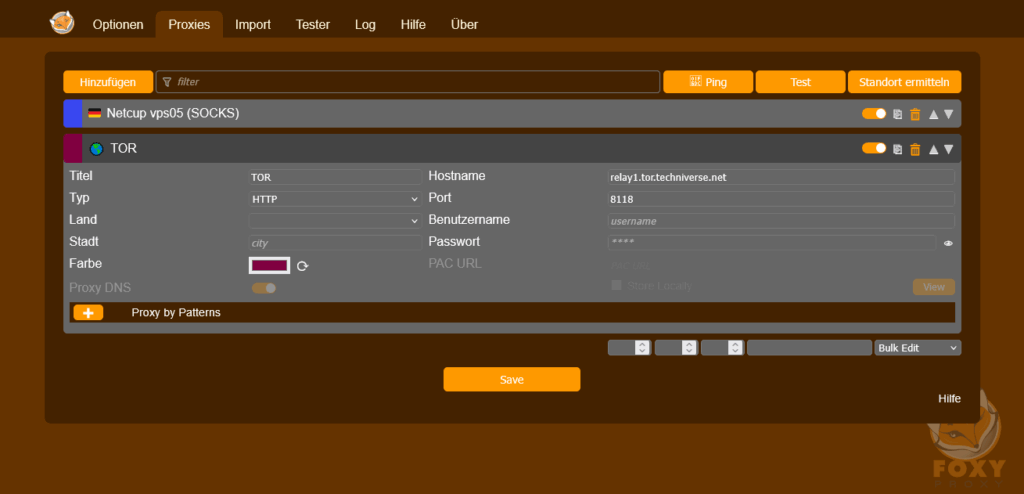
Task: Click the Passwort input field
Action: coord(772,242)
